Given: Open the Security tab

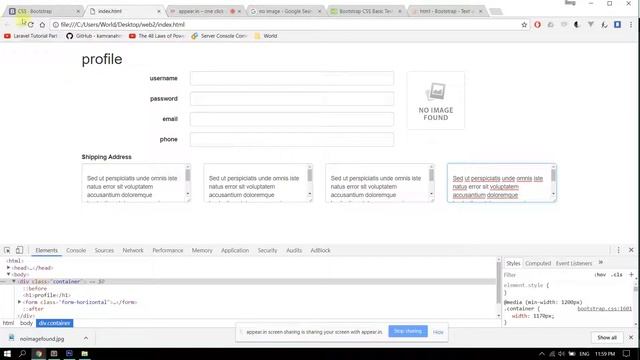Looking at the screenshot, I should coord(267,250).
